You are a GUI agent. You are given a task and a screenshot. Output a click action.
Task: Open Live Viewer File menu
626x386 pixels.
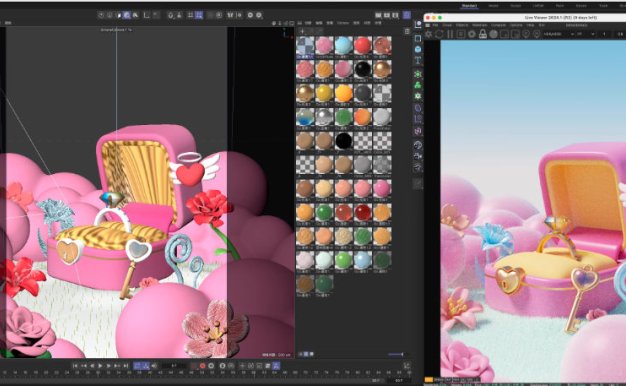click(x=435, y=25)
